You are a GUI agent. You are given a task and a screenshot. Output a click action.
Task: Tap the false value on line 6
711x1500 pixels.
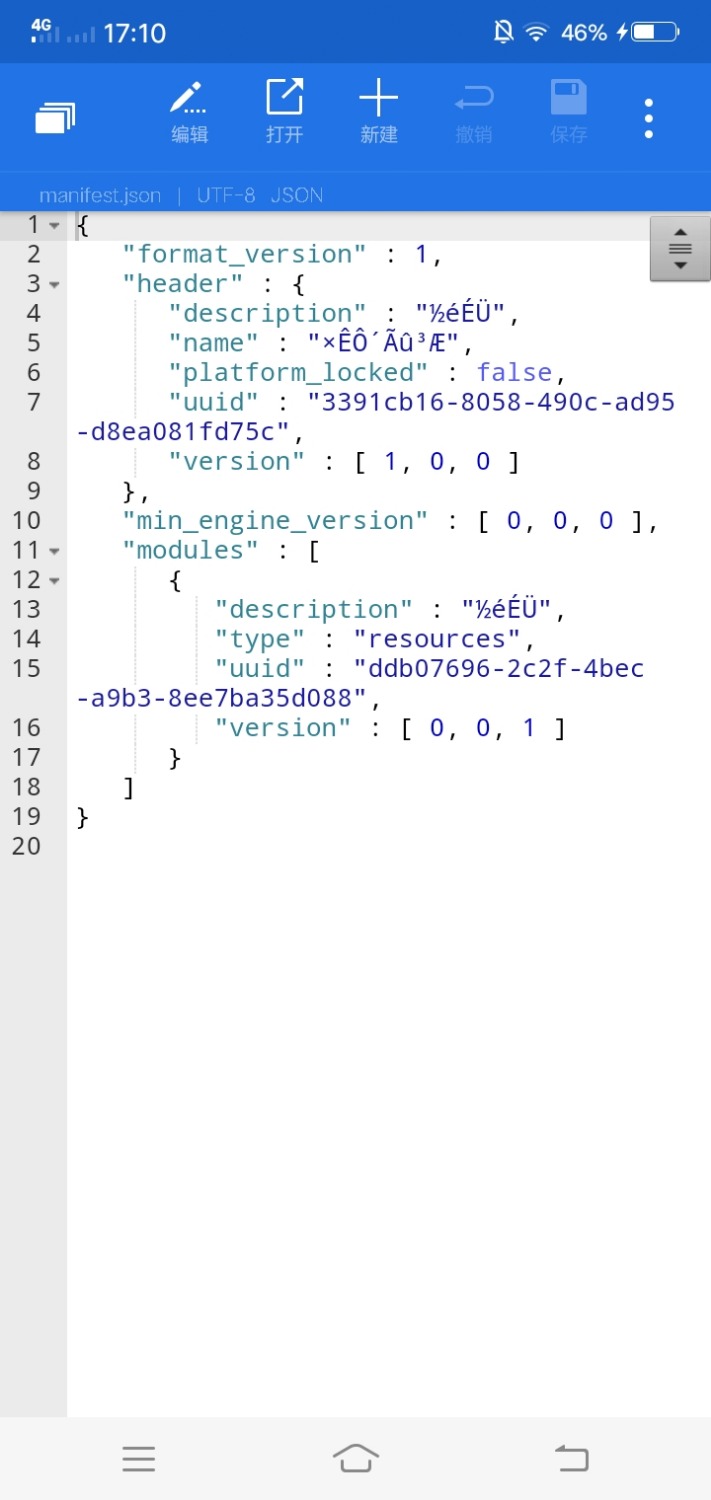[514, 373]
